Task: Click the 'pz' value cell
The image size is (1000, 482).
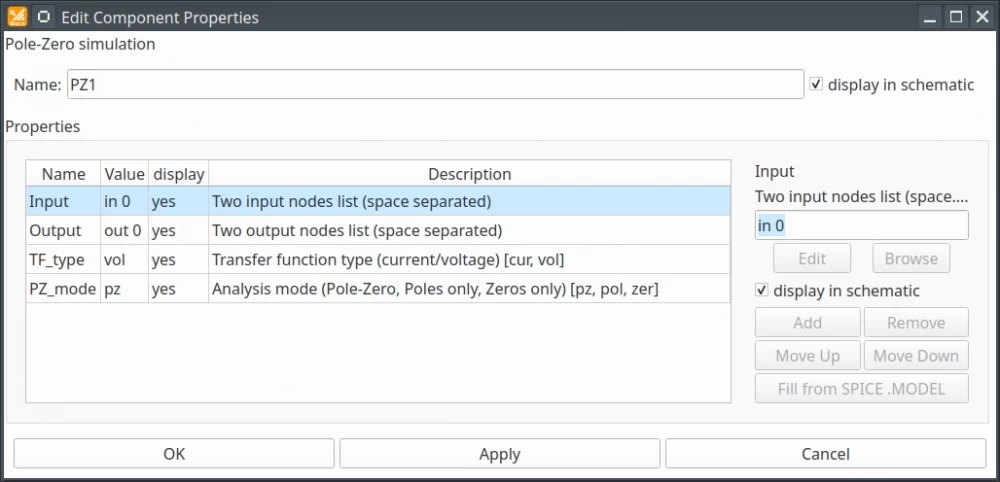Action: 124,289
